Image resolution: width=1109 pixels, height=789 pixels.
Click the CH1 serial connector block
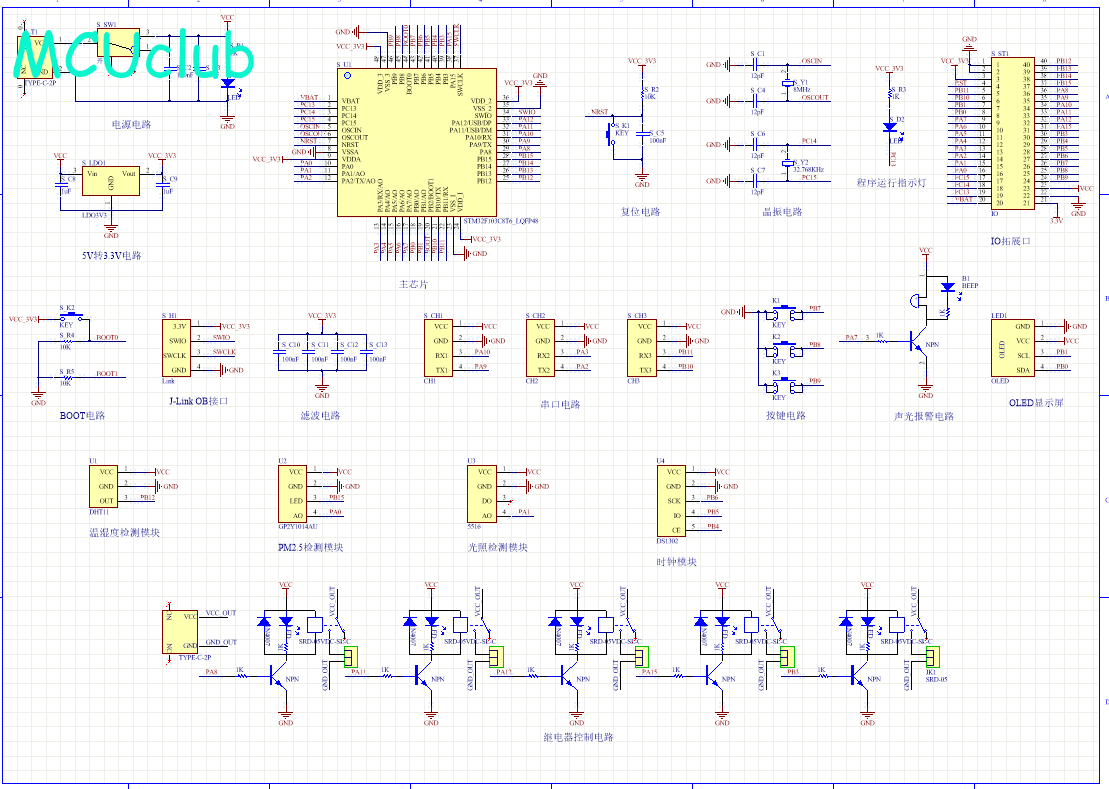point(439,348)
